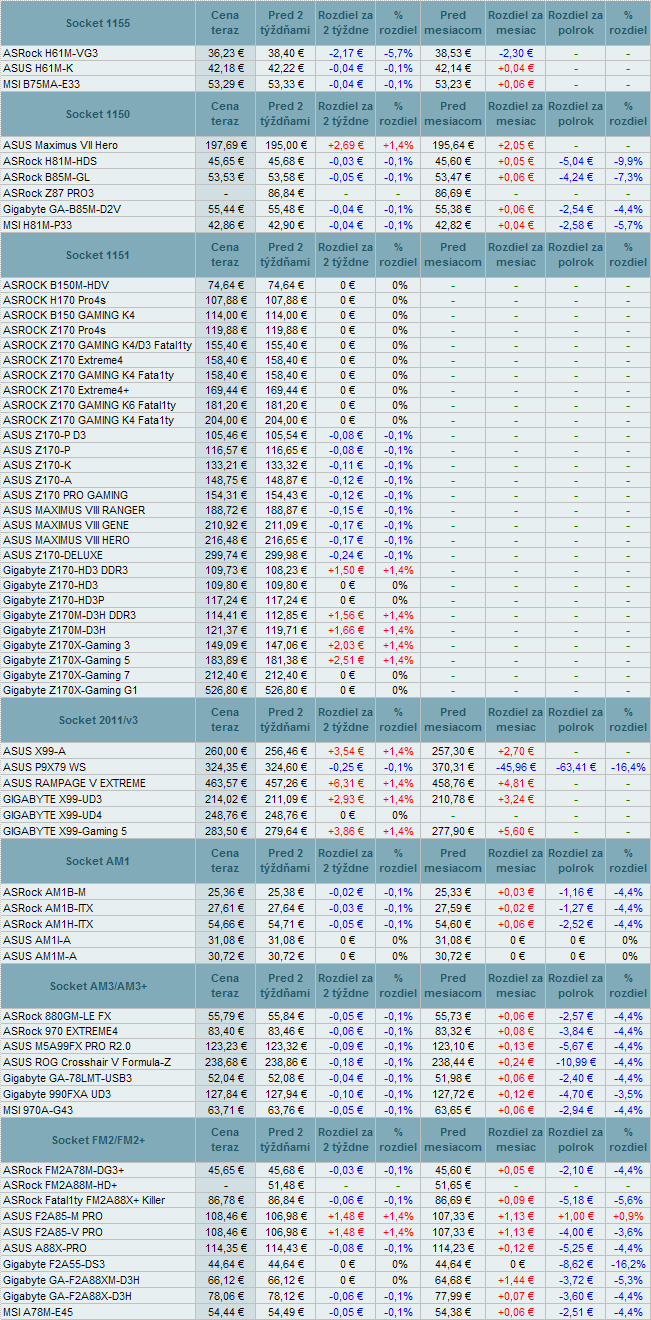Select Gigabyte Z170X-Gaming G1 name

point(70,690)
